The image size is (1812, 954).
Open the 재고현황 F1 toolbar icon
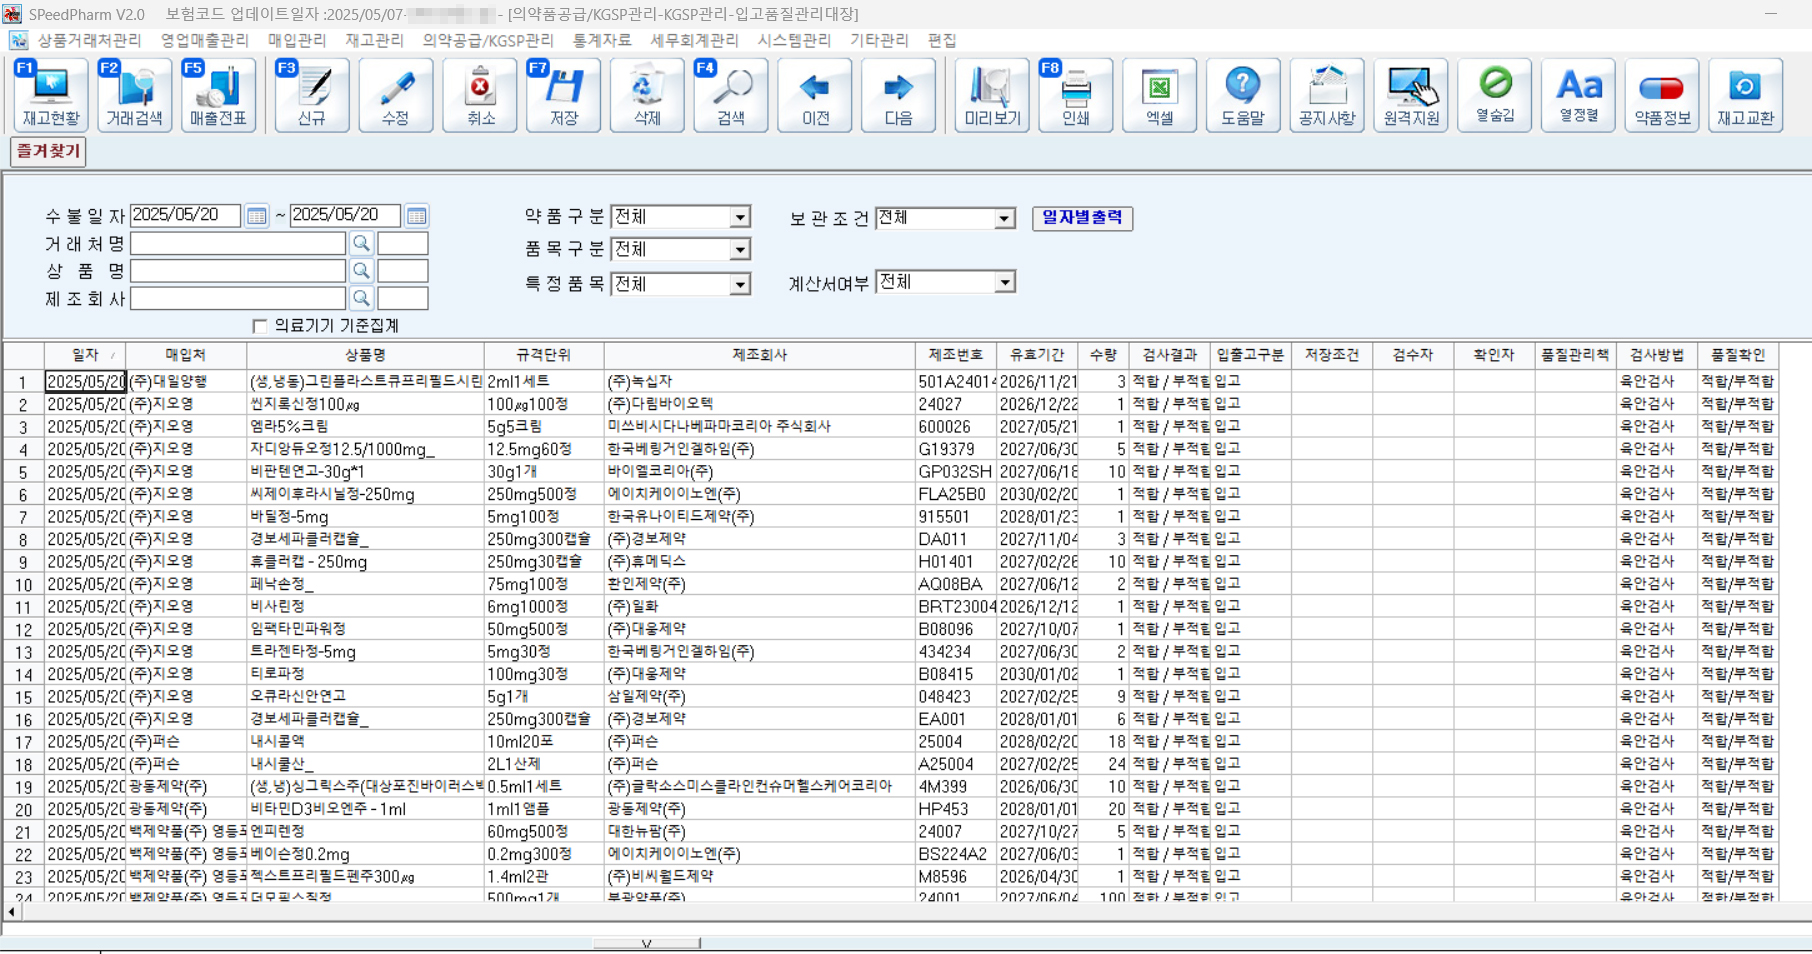pyautogui.click(x=50, y=95)
